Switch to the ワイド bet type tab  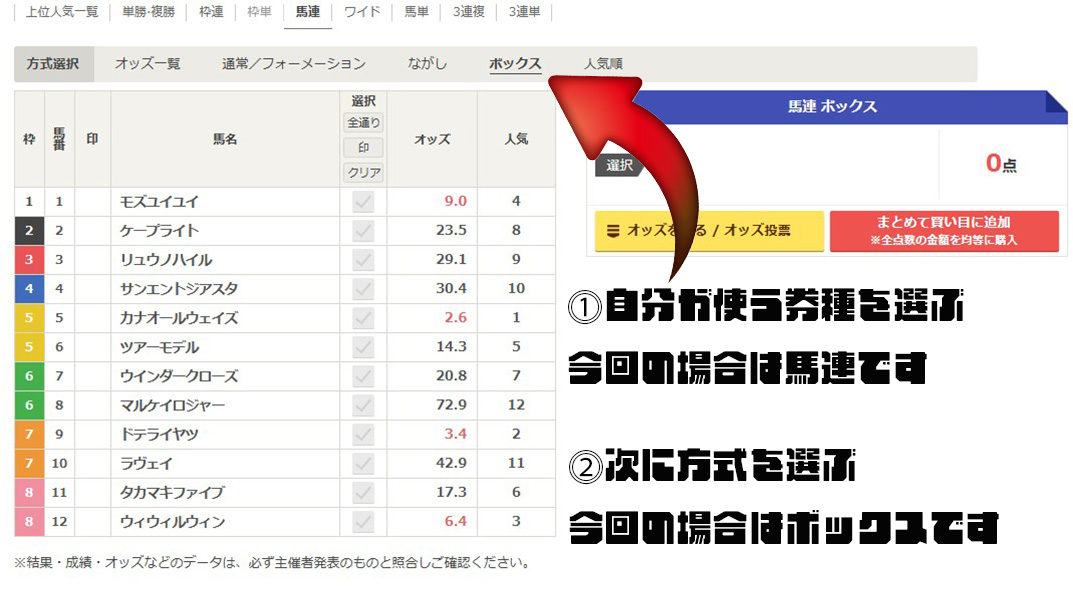click(x=361, y=12)
